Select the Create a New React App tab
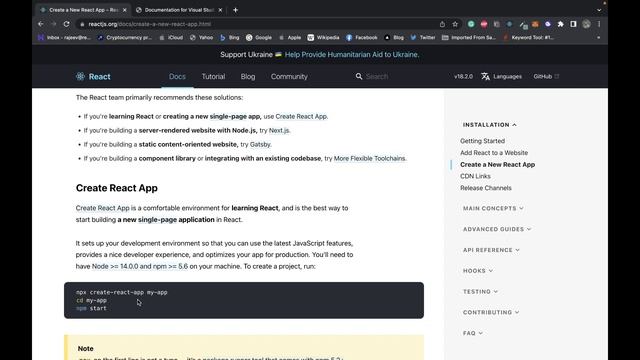The height and width of the screenshot is (360, 640). pyautogui.click(x=83, y=10)
